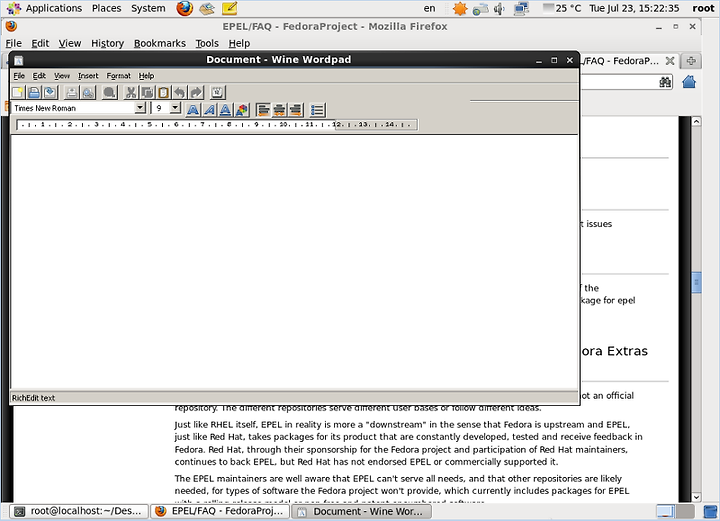This screenshot has height=521, width=720.
Task: Click the Find icon in Wordpad toolbar
Action: point(109,92)
